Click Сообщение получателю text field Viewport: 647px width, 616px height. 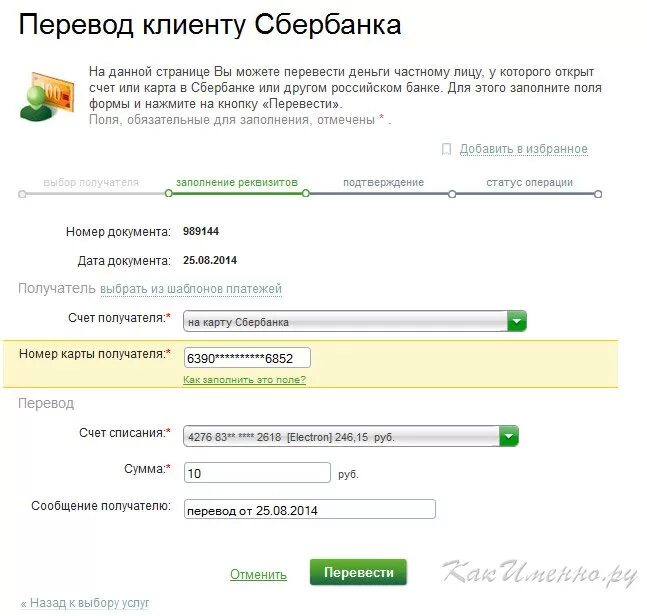309,509
